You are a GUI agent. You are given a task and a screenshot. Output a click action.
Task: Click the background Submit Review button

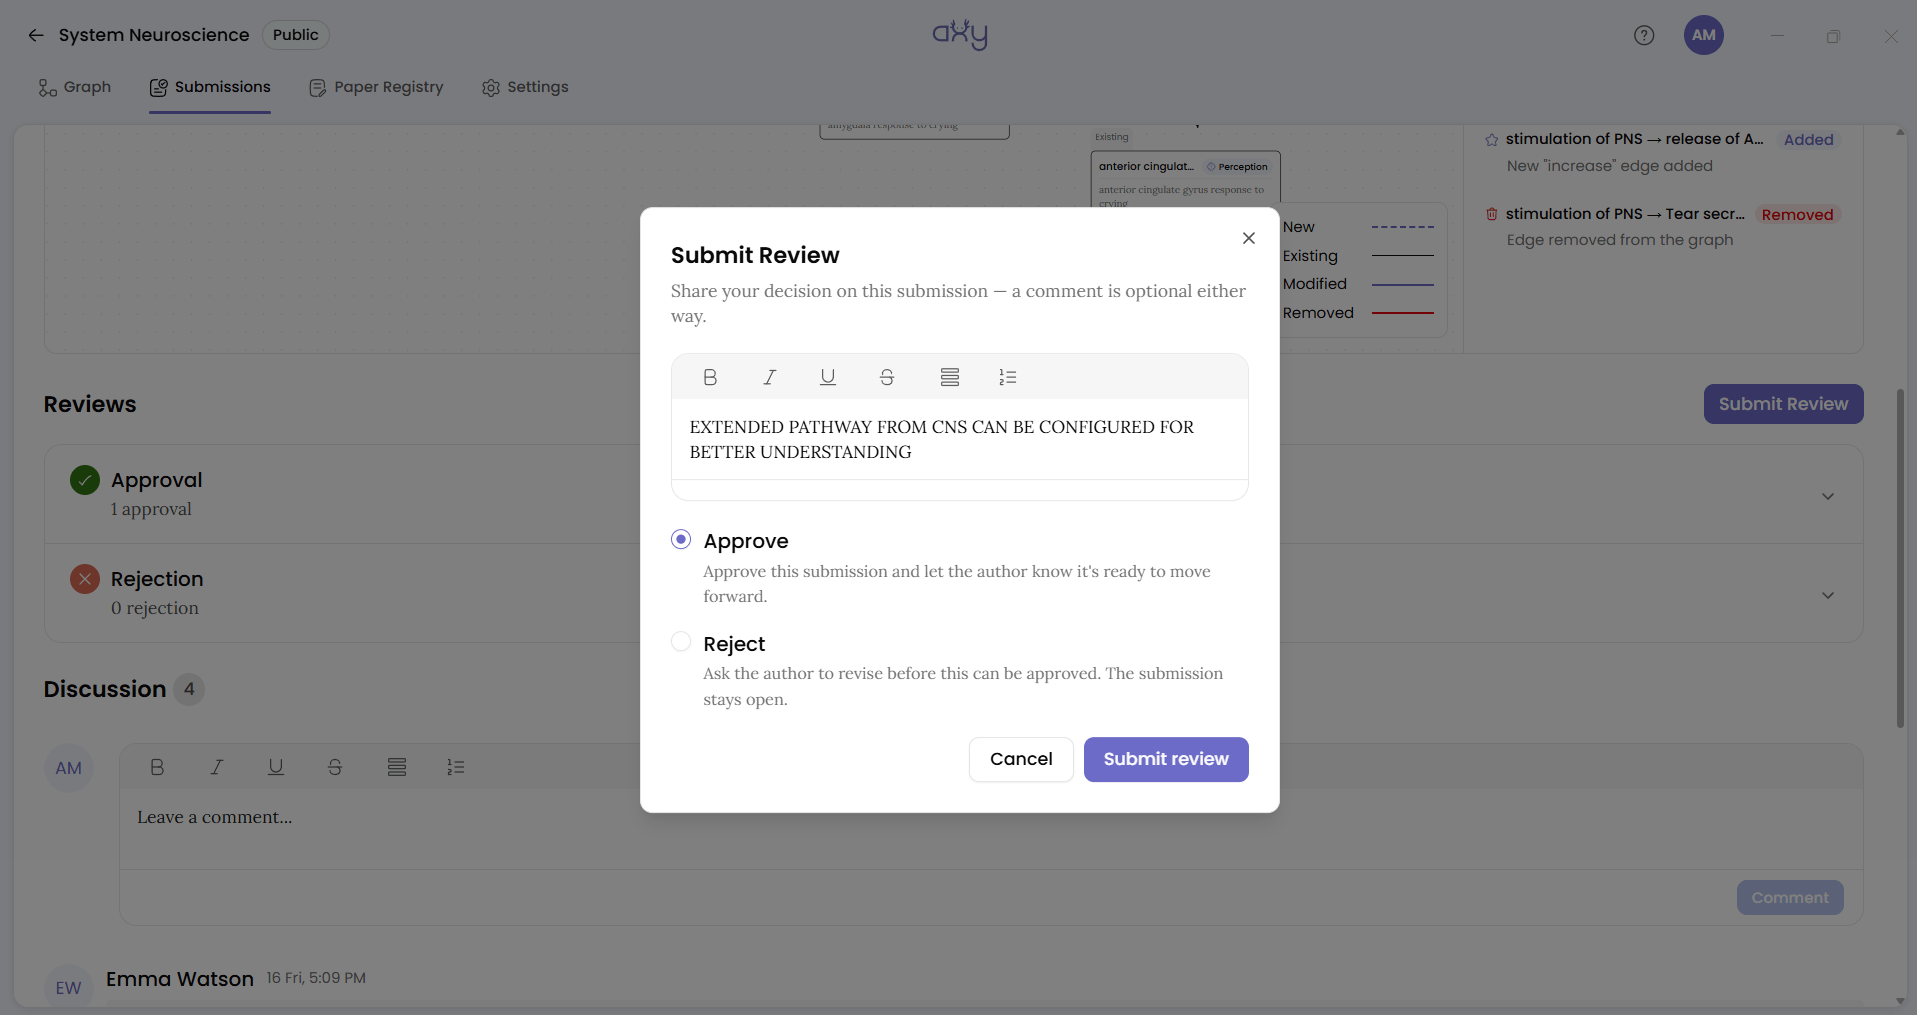[1784, 404]
